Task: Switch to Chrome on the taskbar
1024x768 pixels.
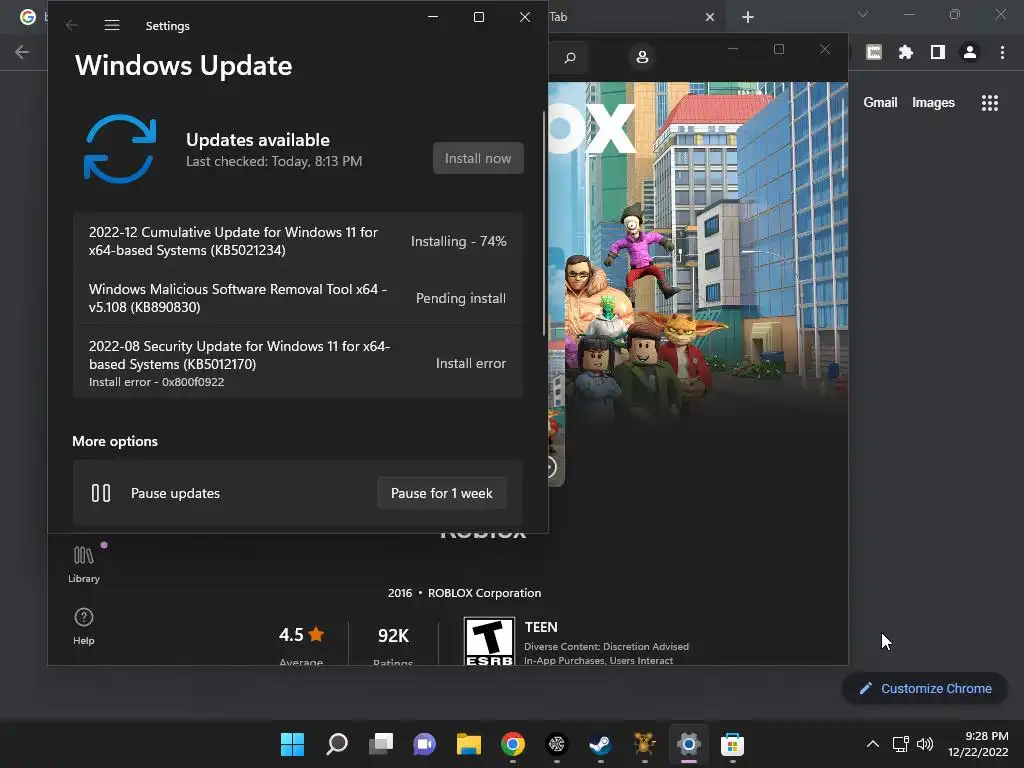Action: 513,744
